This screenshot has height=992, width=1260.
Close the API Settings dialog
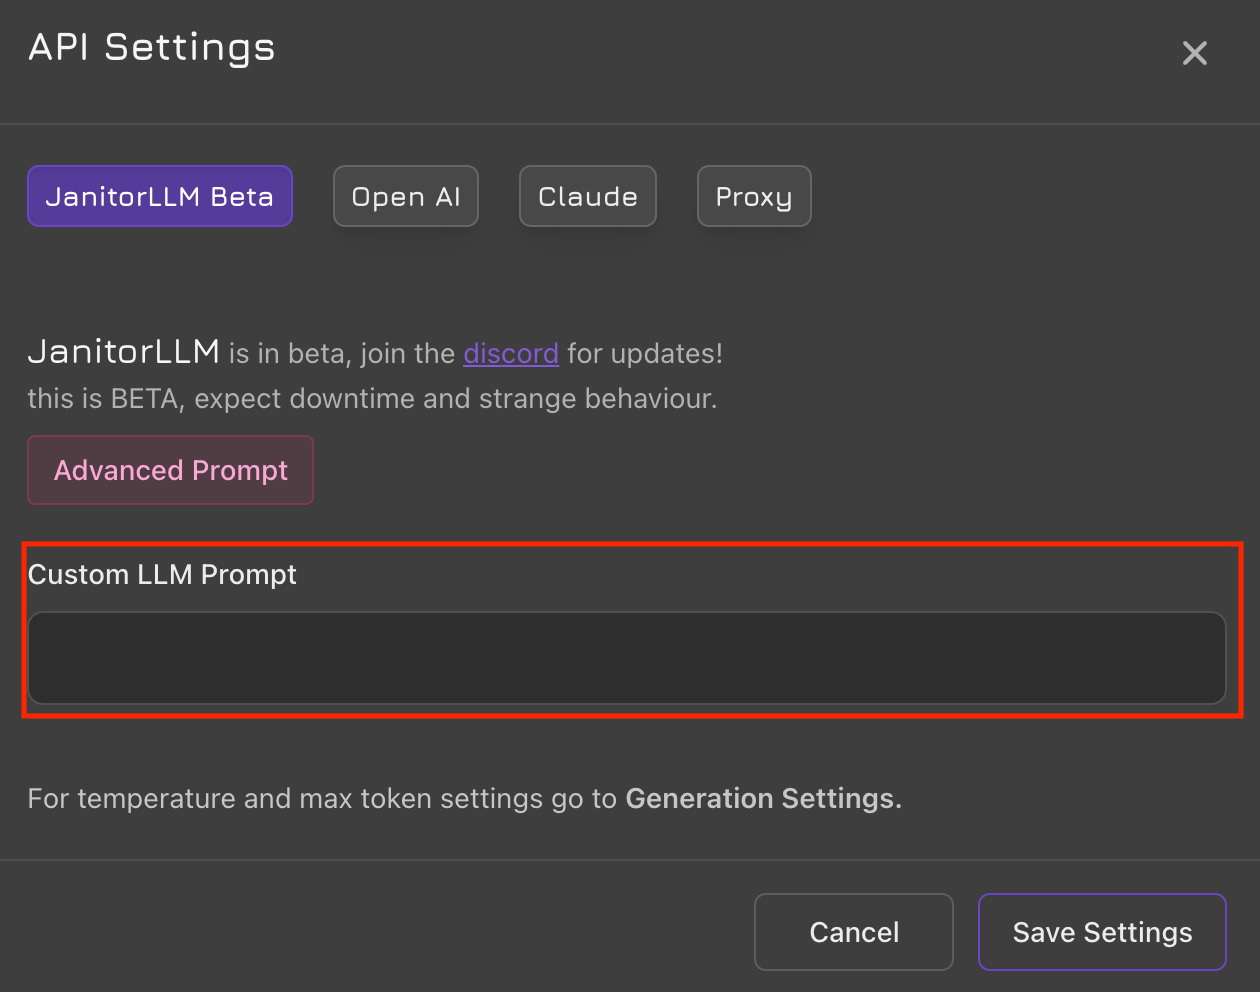pos(1194,53)
